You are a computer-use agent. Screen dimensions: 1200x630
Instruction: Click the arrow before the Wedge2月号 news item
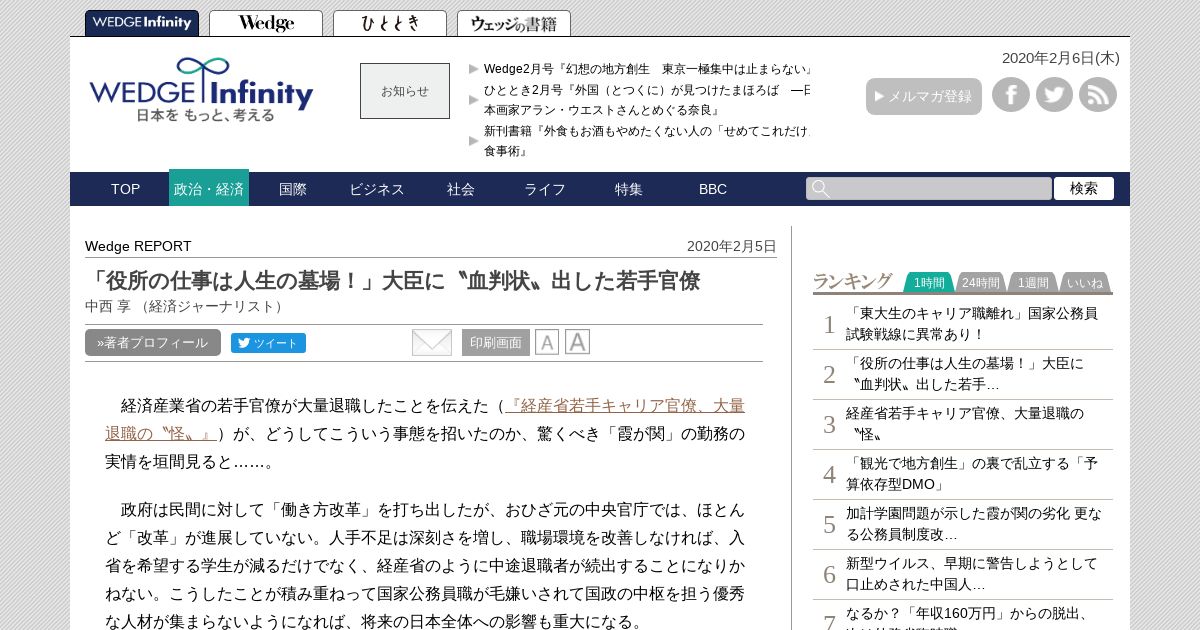point(474,69)
